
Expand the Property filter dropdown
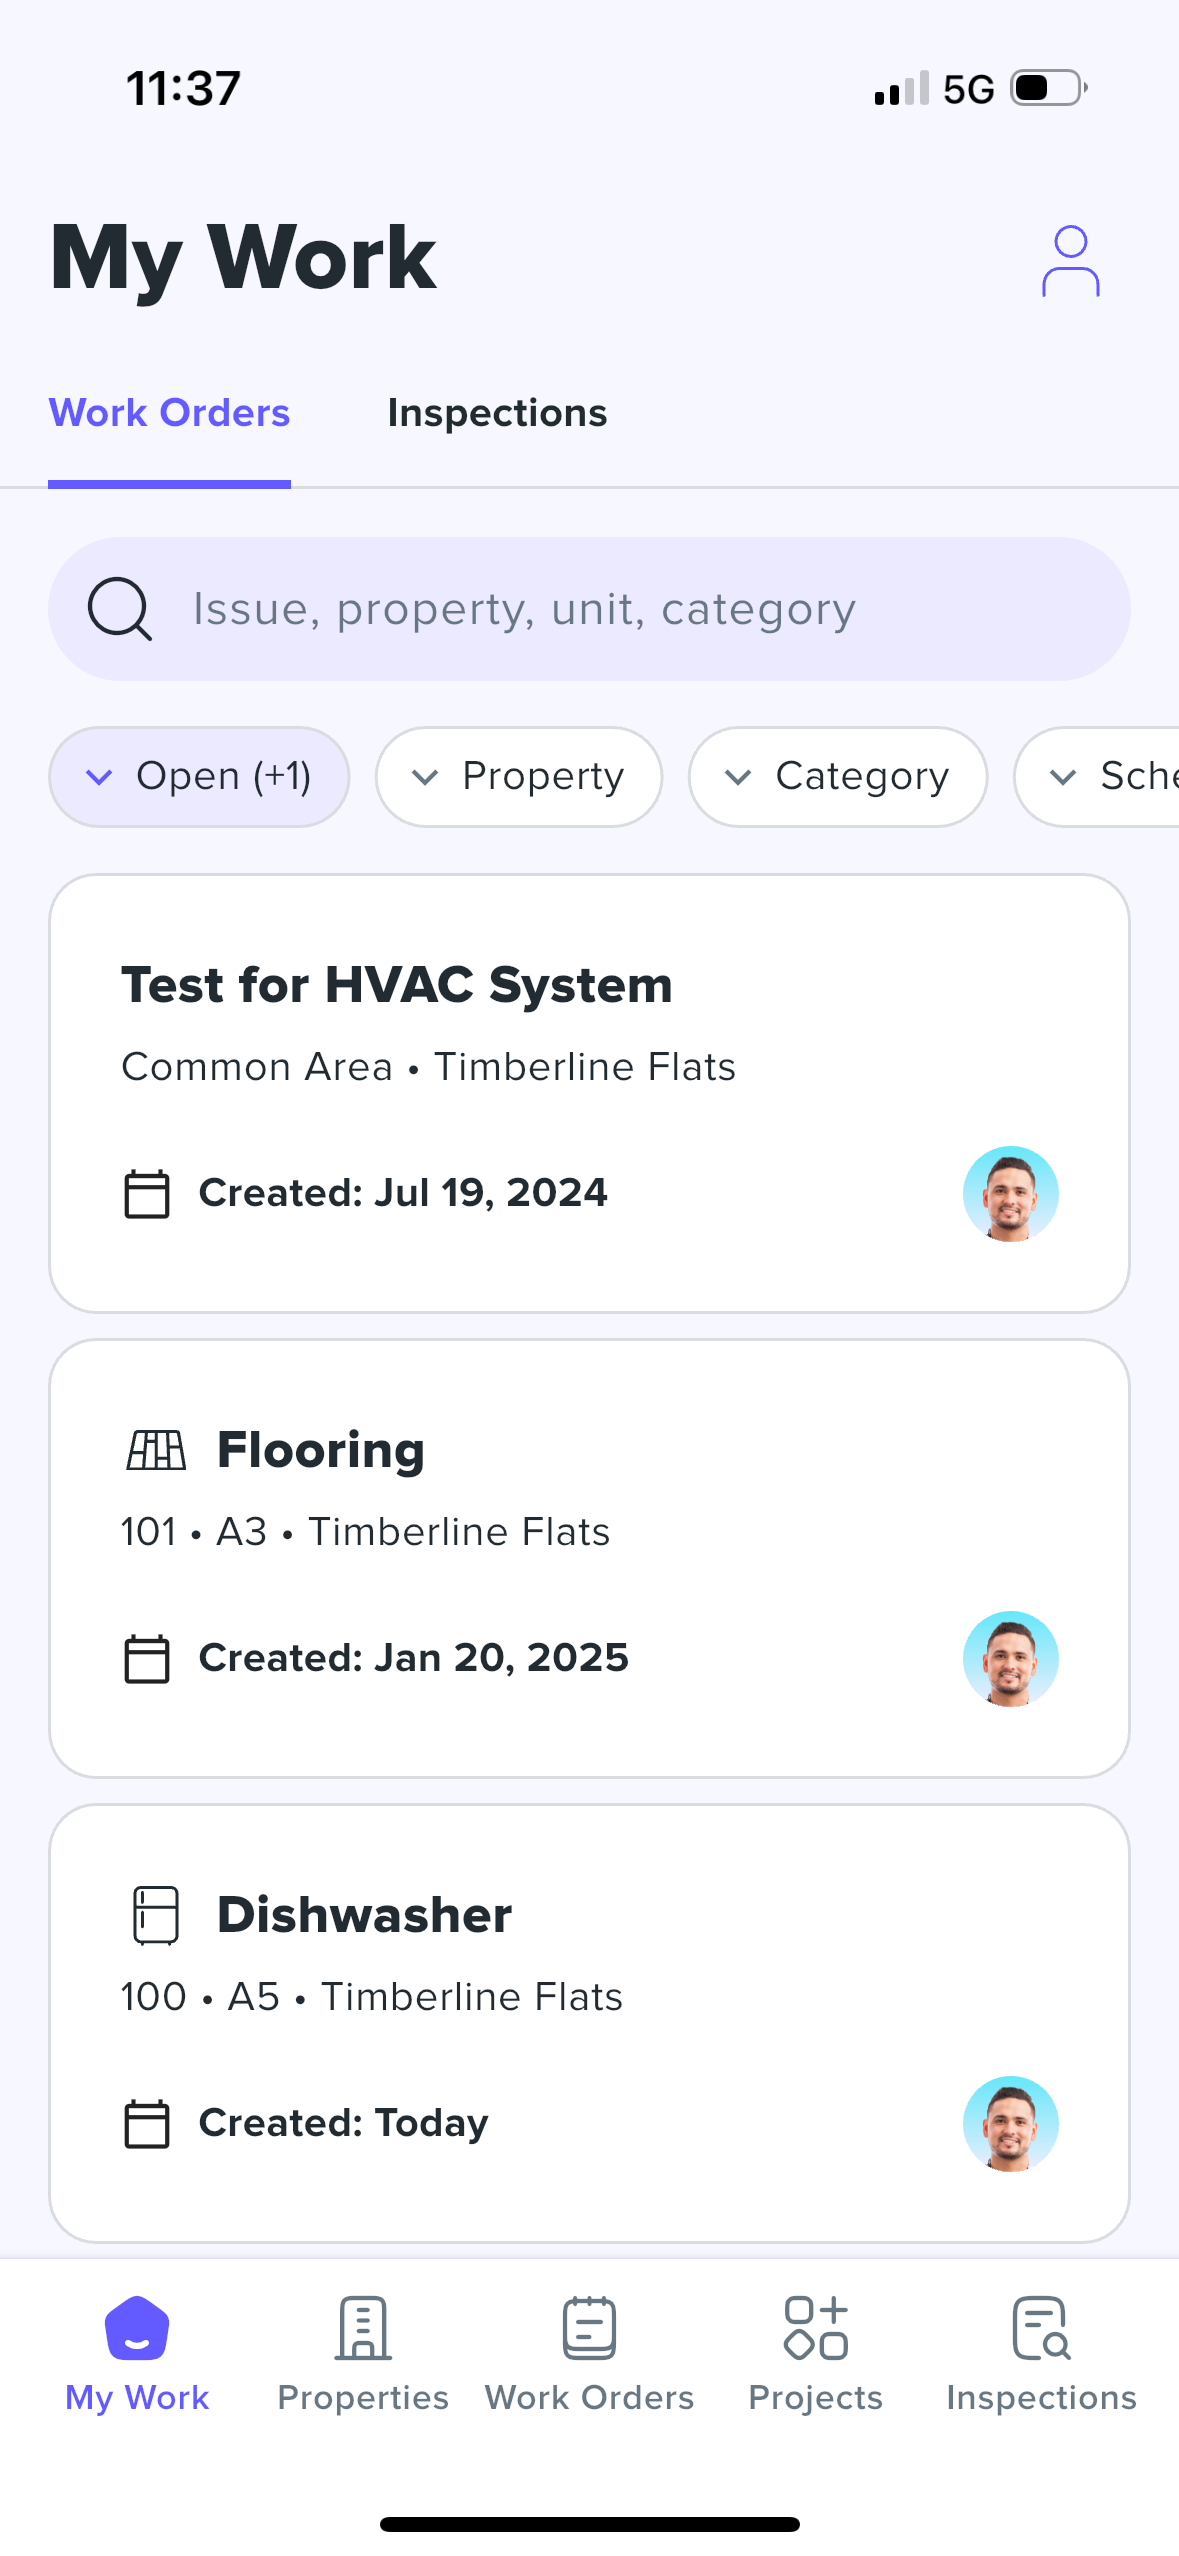tap(519, 777)
